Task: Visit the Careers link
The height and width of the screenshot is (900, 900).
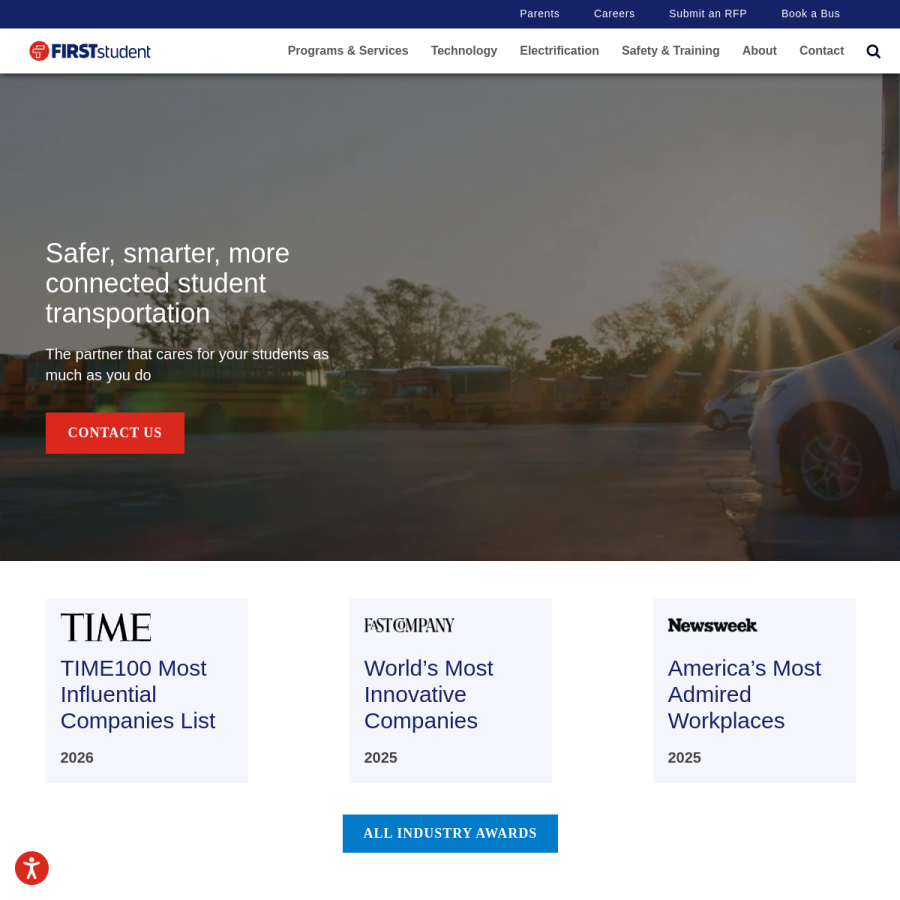Action: point(614,14)
